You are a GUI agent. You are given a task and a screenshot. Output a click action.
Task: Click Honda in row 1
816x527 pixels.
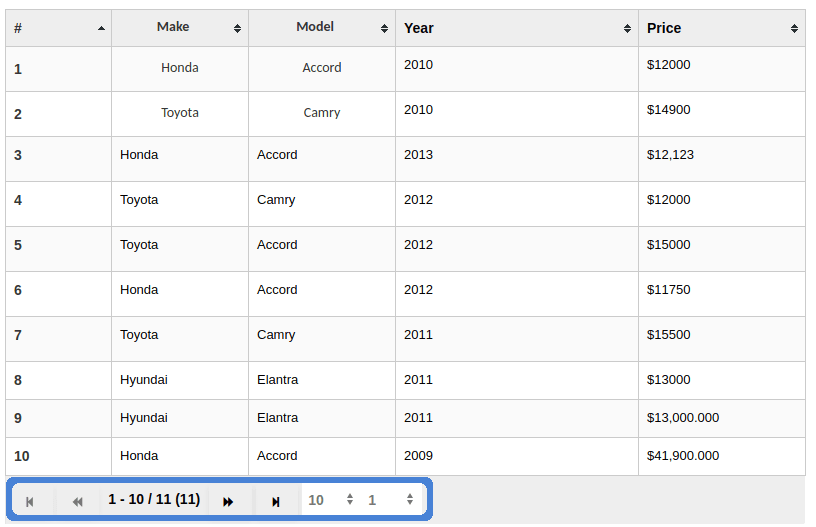(180, 68)
